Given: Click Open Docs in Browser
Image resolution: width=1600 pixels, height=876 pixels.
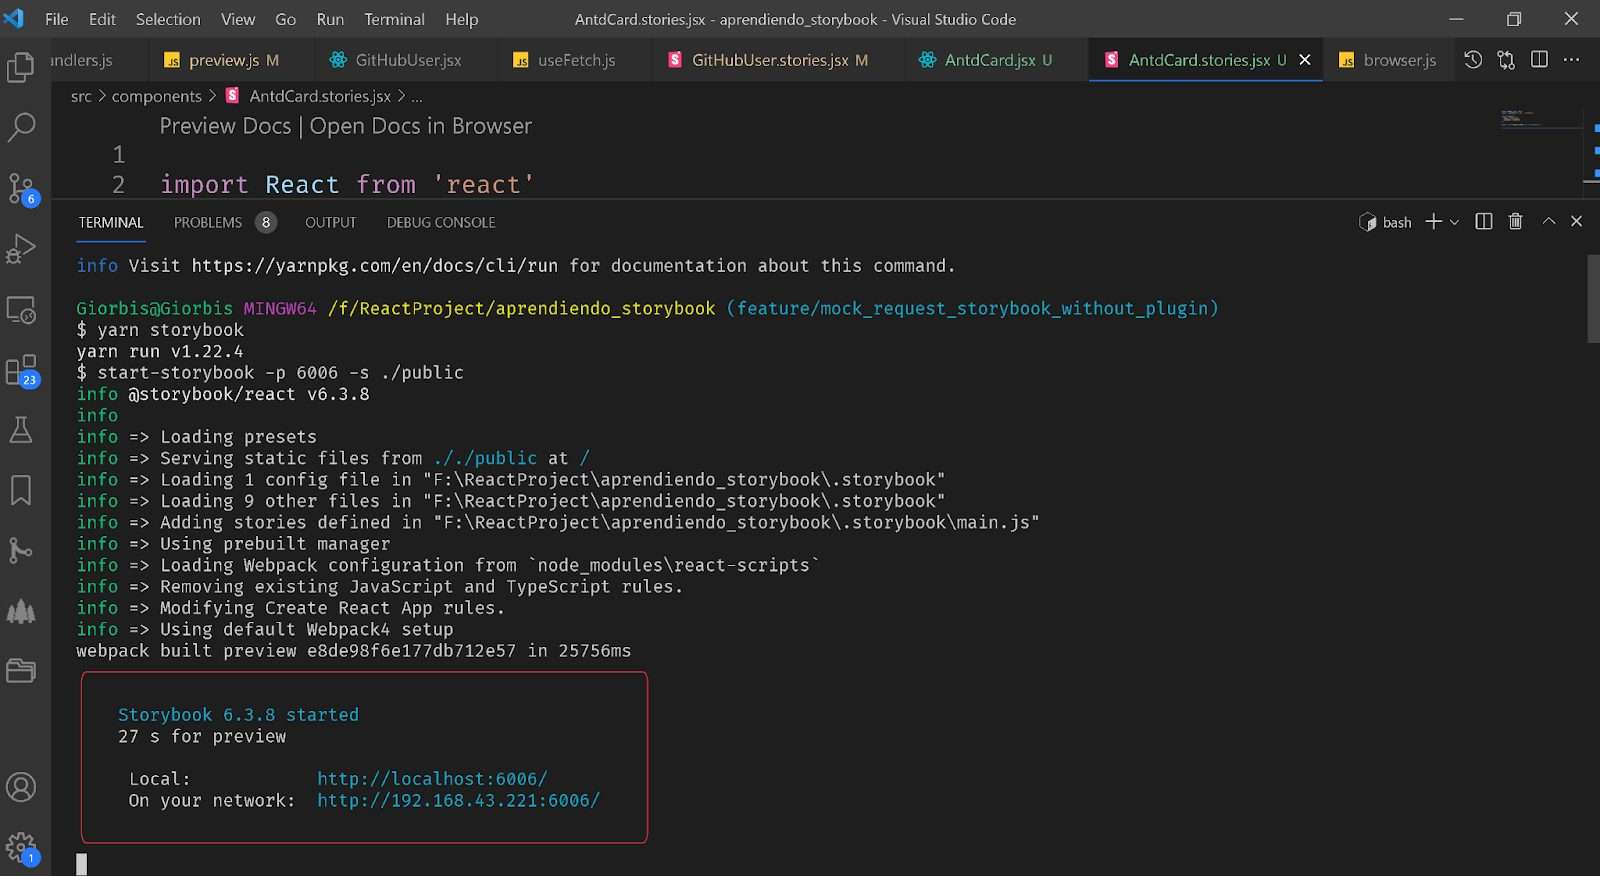Looking at the screenshot, I should (421, 126).
